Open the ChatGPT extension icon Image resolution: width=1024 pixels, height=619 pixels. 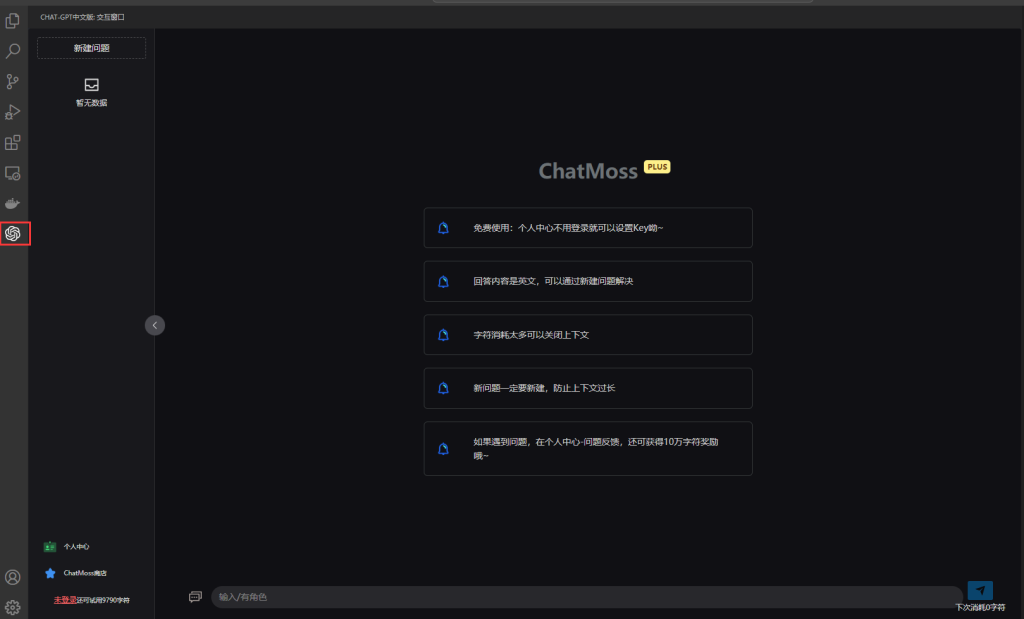coord(13,233)
